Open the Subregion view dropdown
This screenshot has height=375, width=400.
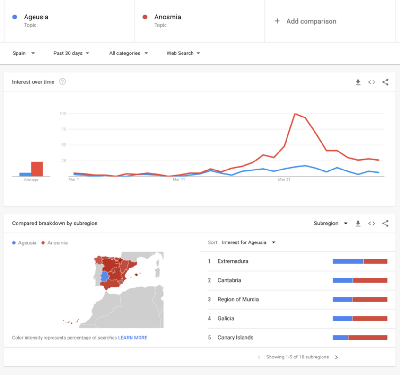[331, 223]
